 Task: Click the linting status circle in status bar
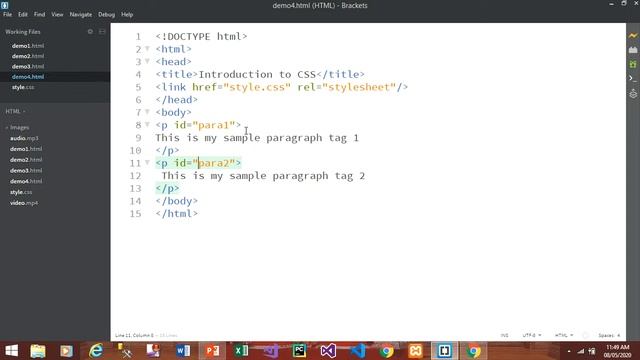click(x=585, y=335)
